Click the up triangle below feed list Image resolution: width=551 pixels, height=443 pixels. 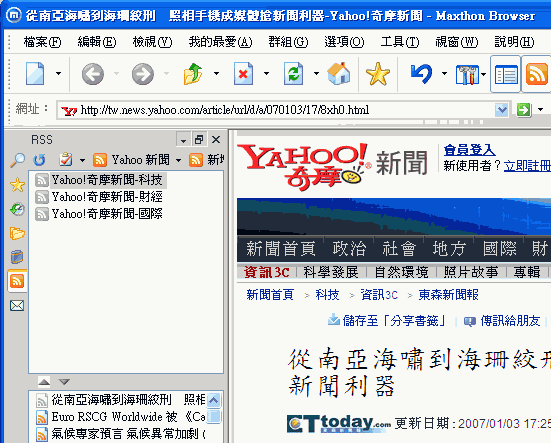pyautogui.click(x=44, y=382)
